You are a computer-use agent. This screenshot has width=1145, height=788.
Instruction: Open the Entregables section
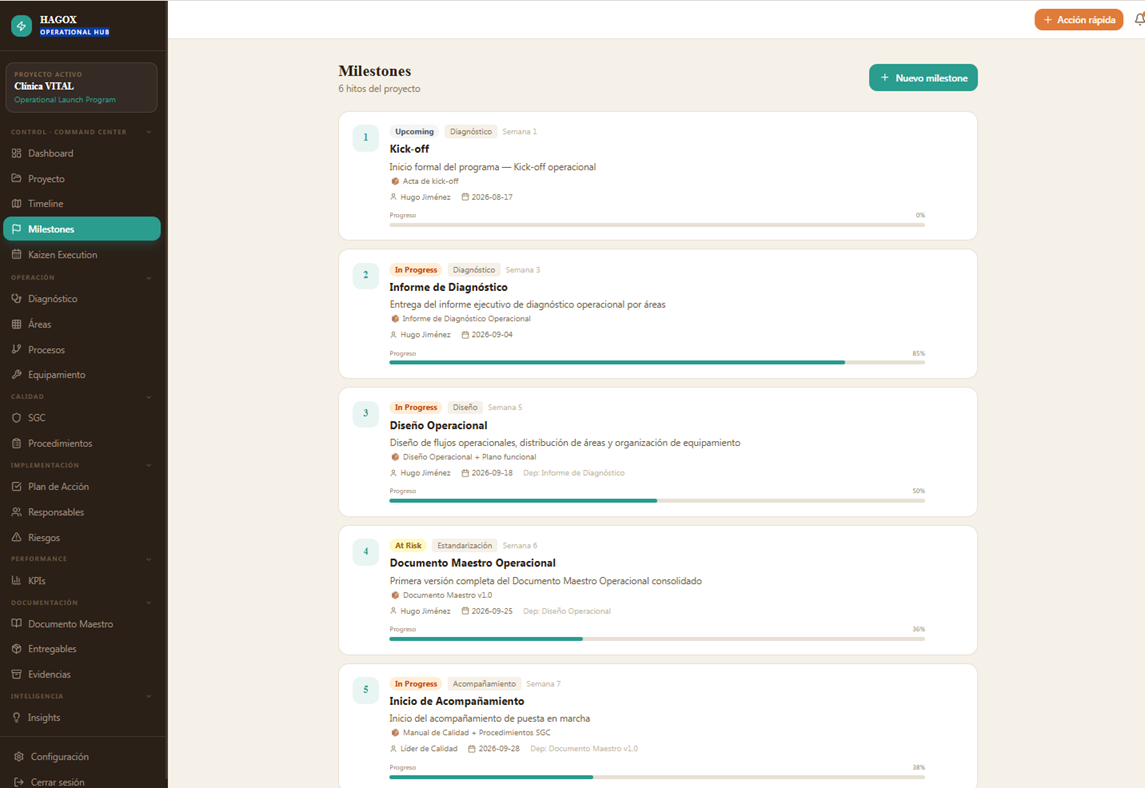[x=82, y=649]
